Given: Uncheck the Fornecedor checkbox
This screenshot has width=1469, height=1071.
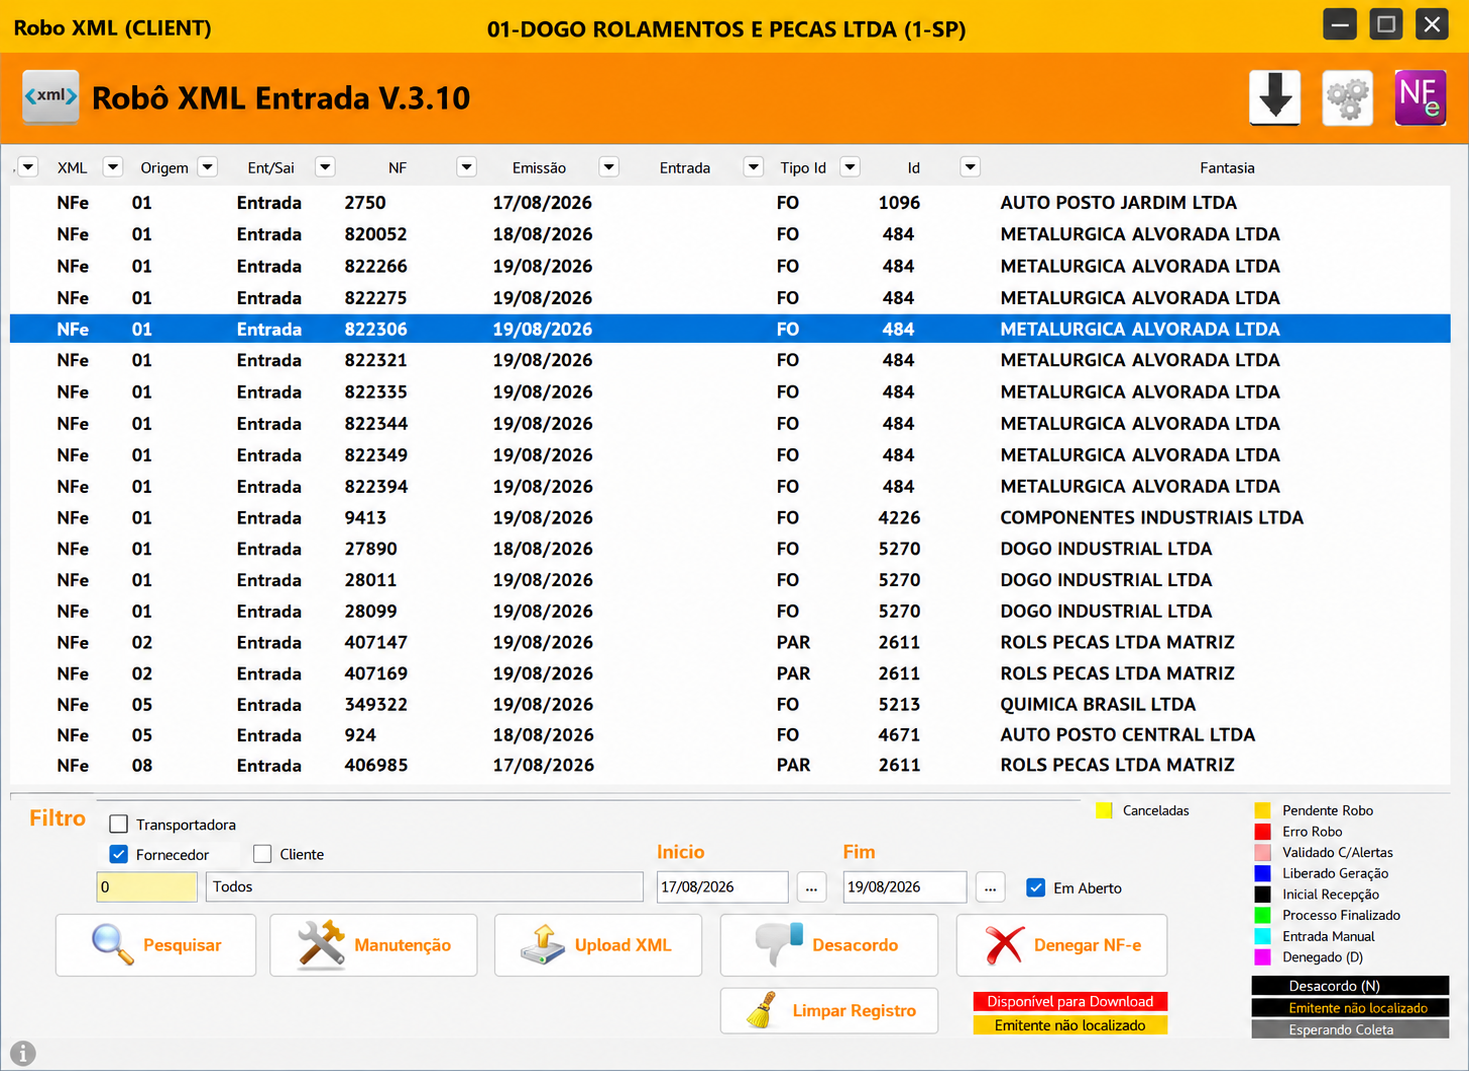Looking at the screenshot, I should [x=119, y=854].
